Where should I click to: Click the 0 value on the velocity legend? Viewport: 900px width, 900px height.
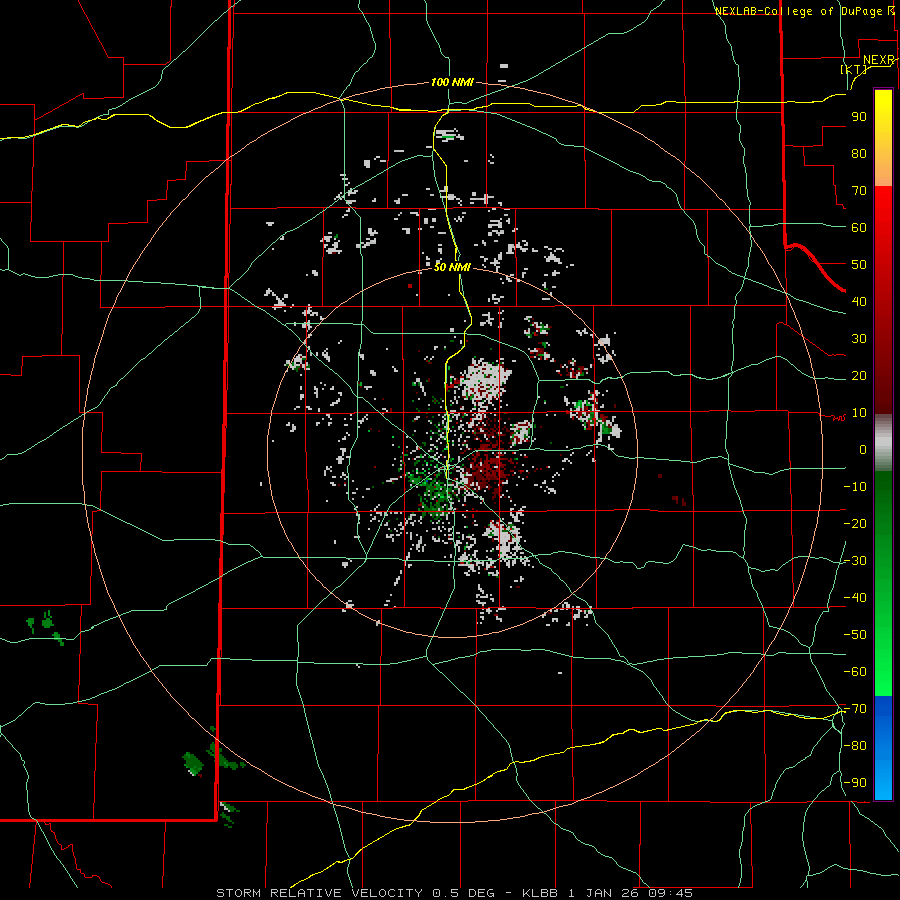pos(863,449)
